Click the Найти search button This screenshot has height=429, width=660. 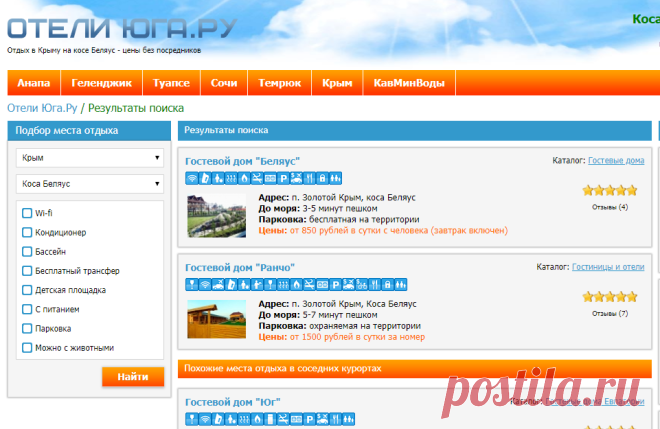[133, 376]
